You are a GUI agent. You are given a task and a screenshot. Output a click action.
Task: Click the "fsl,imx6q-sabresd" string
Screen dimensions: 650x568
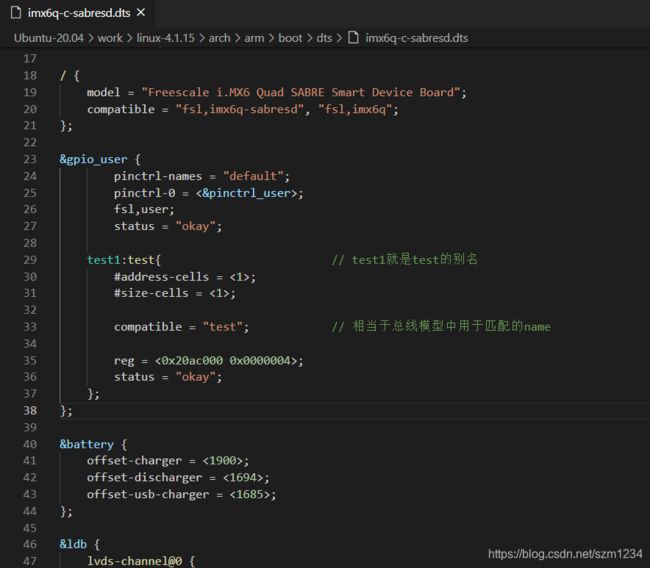[x=239, y=109]
